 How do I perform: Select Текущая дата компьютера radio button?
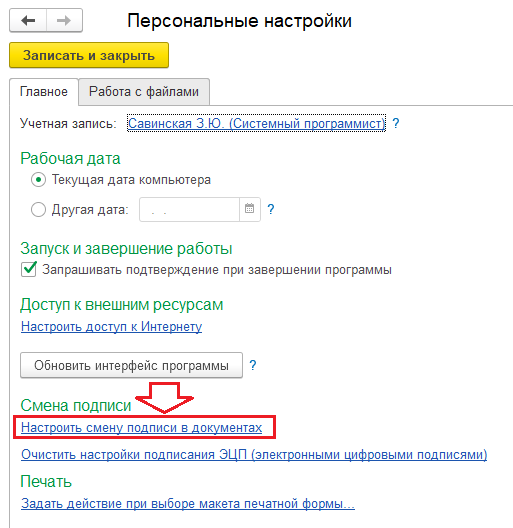click(38, 180)
